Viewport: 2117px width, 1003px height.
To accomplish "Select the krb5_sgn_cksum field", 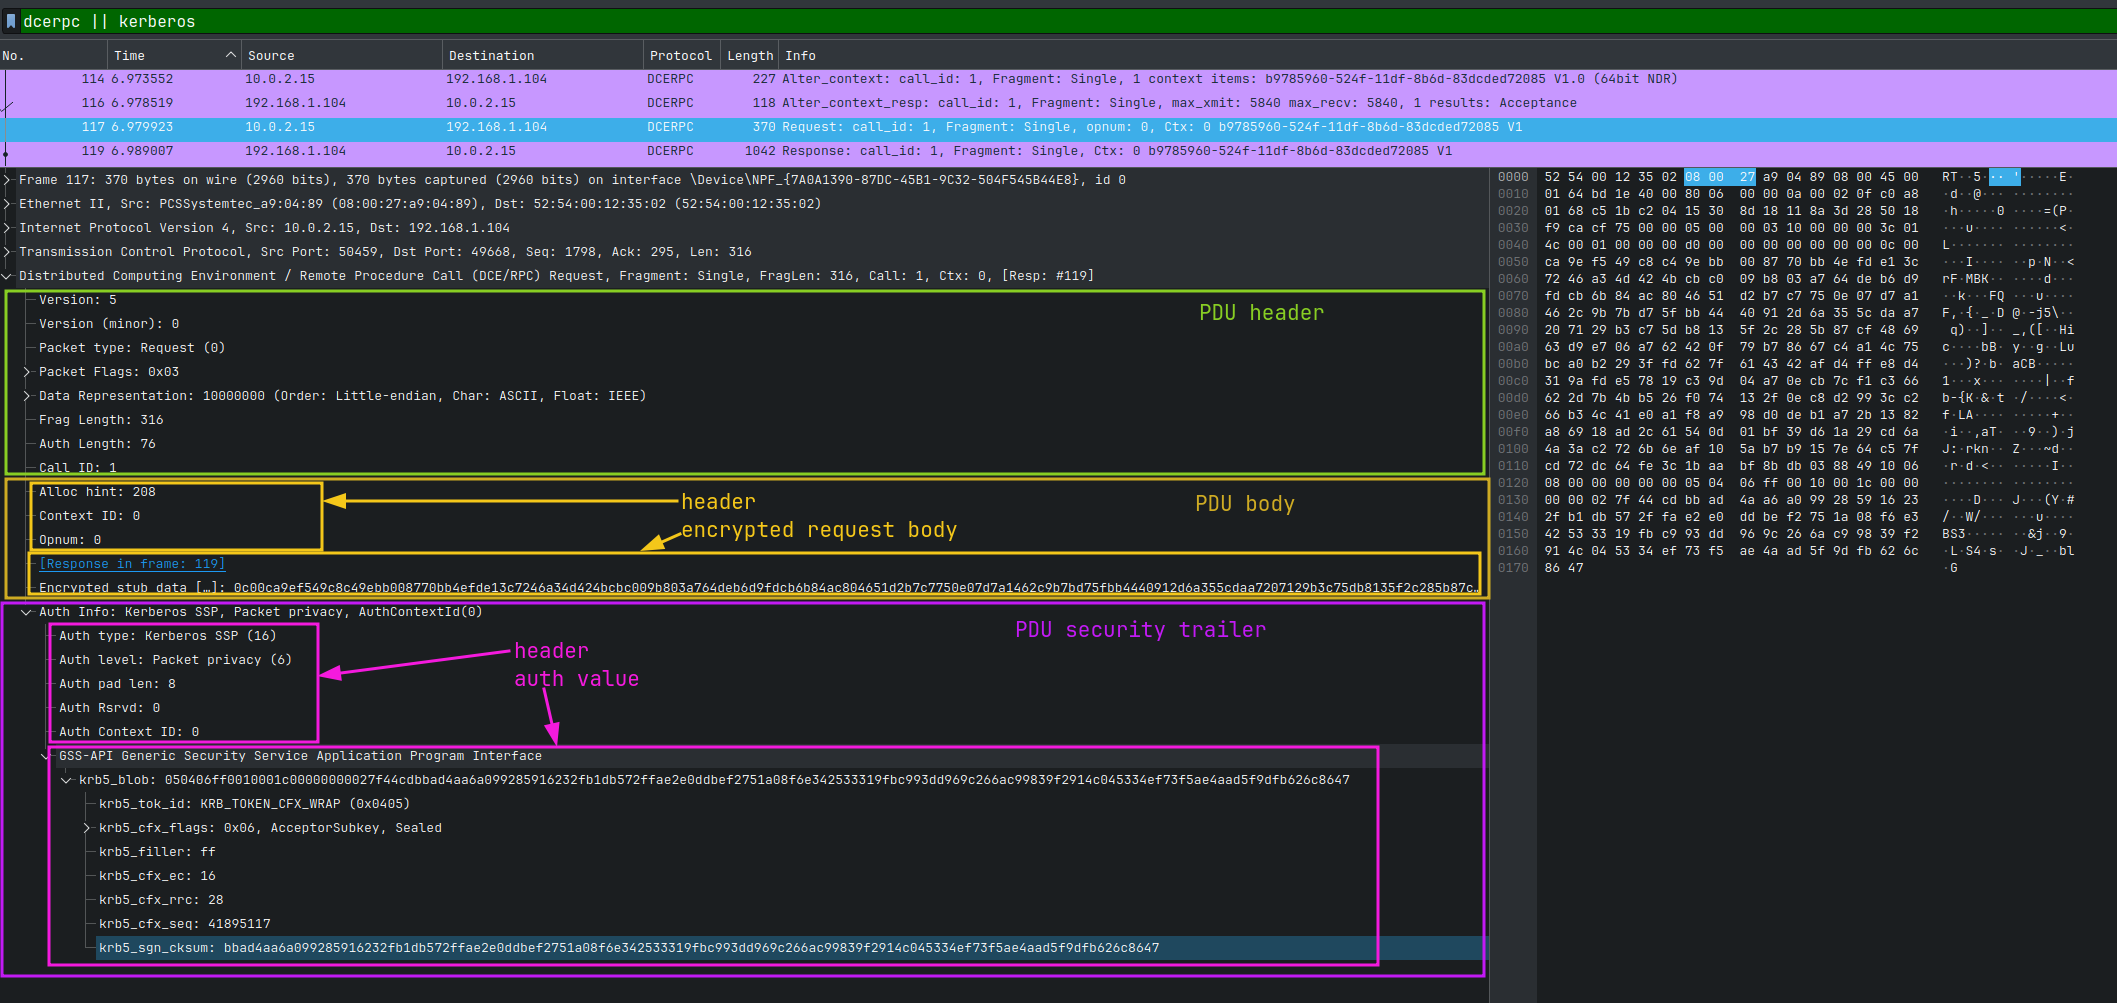I will click(400, 947).
